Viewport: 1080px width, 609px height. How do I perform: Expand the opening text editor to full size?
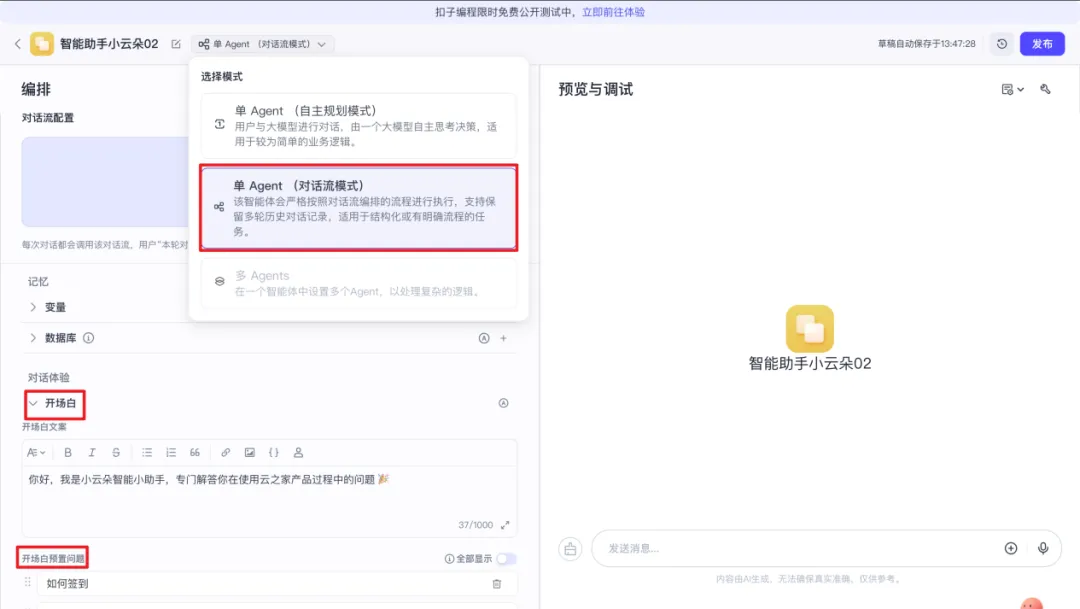click(x=505, y=525)
